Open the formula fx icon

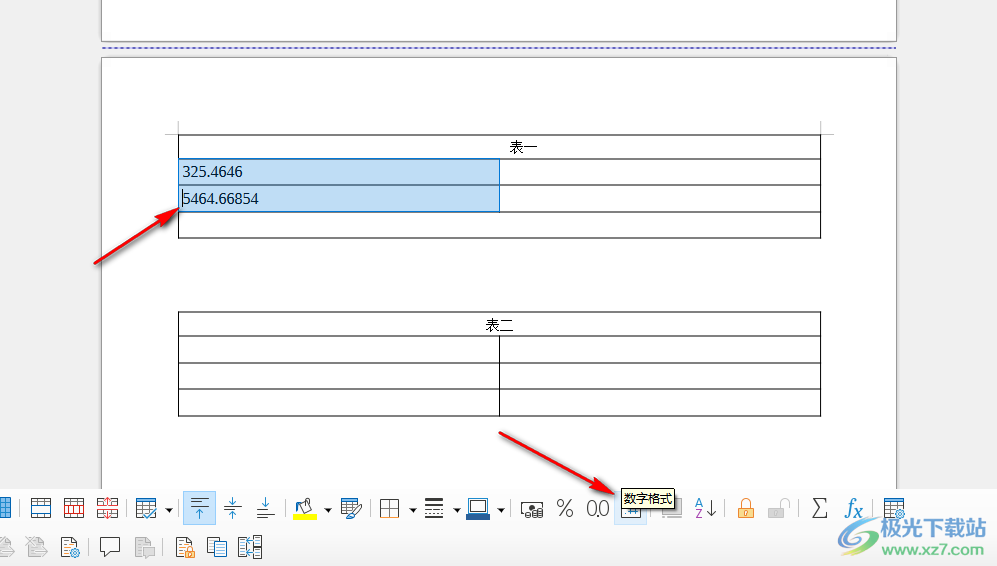[x=853, y=509]
